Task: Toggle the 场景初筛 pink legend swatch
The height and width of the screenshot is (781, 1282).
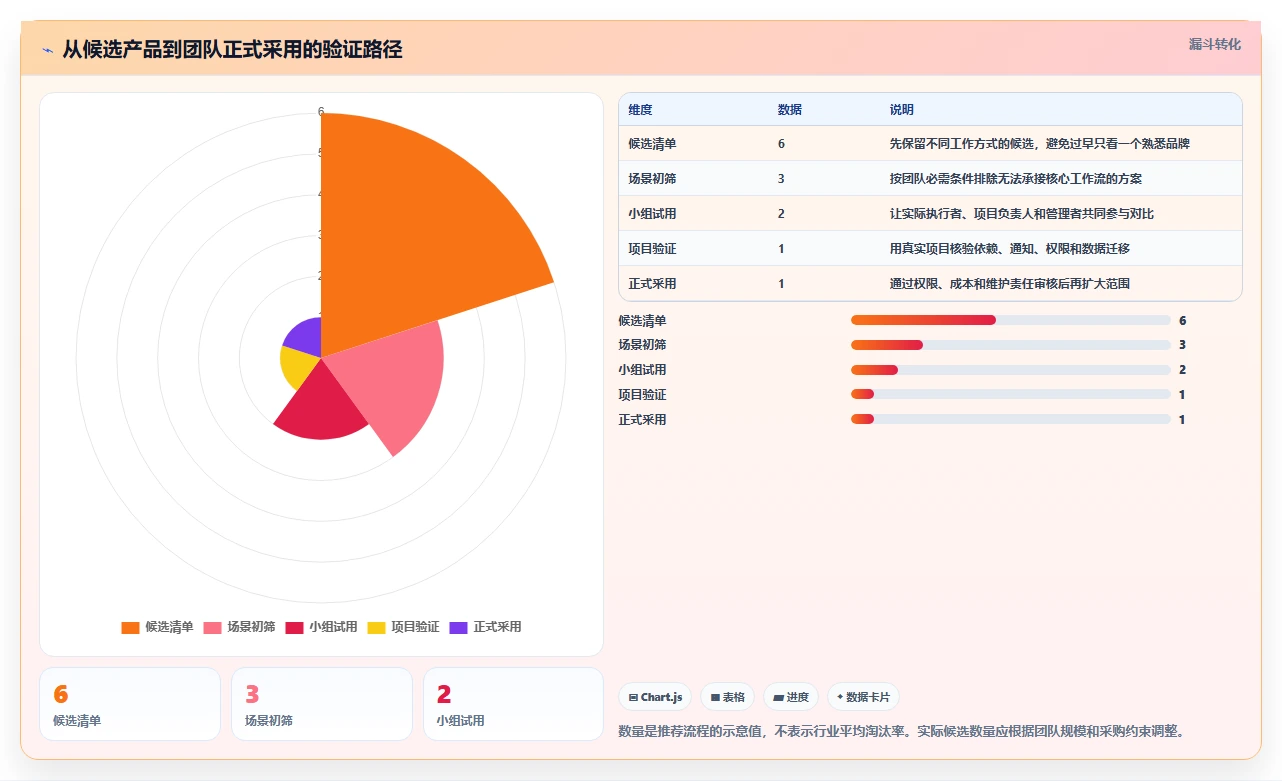Action: 212,628
